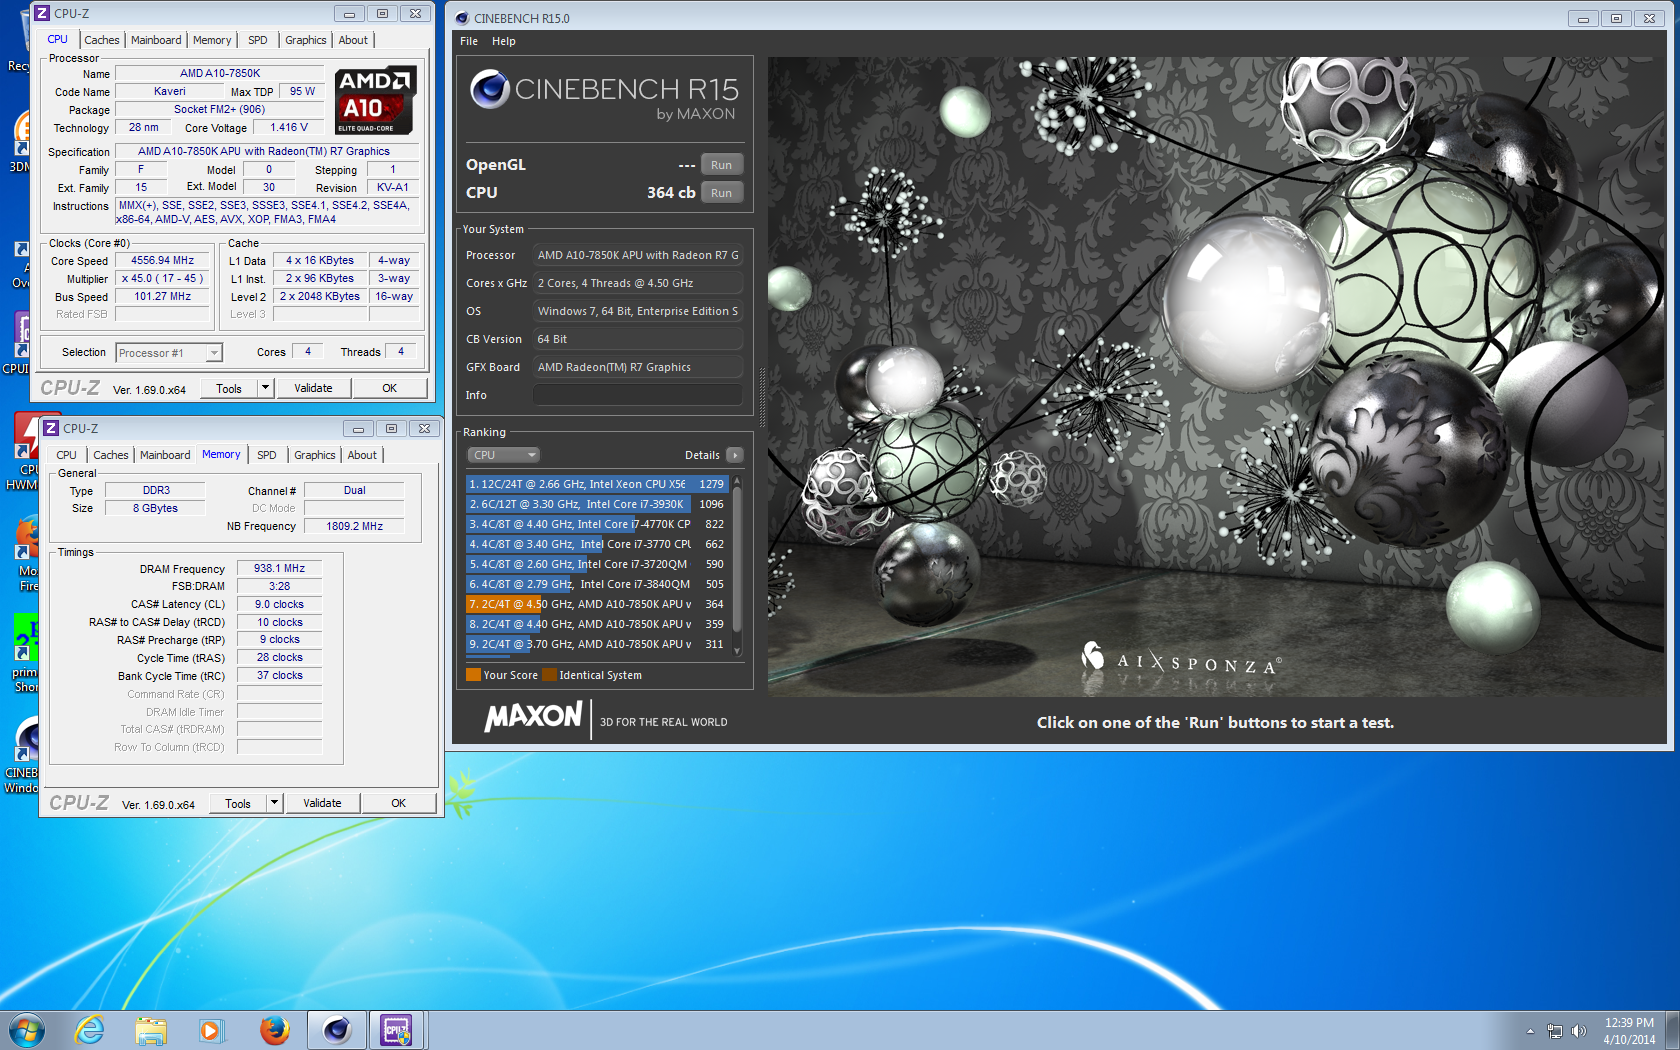The image size is (1680, 1050).
Task: Click Tools button in Memory CPU-Z window
Action: pos(238,803)
